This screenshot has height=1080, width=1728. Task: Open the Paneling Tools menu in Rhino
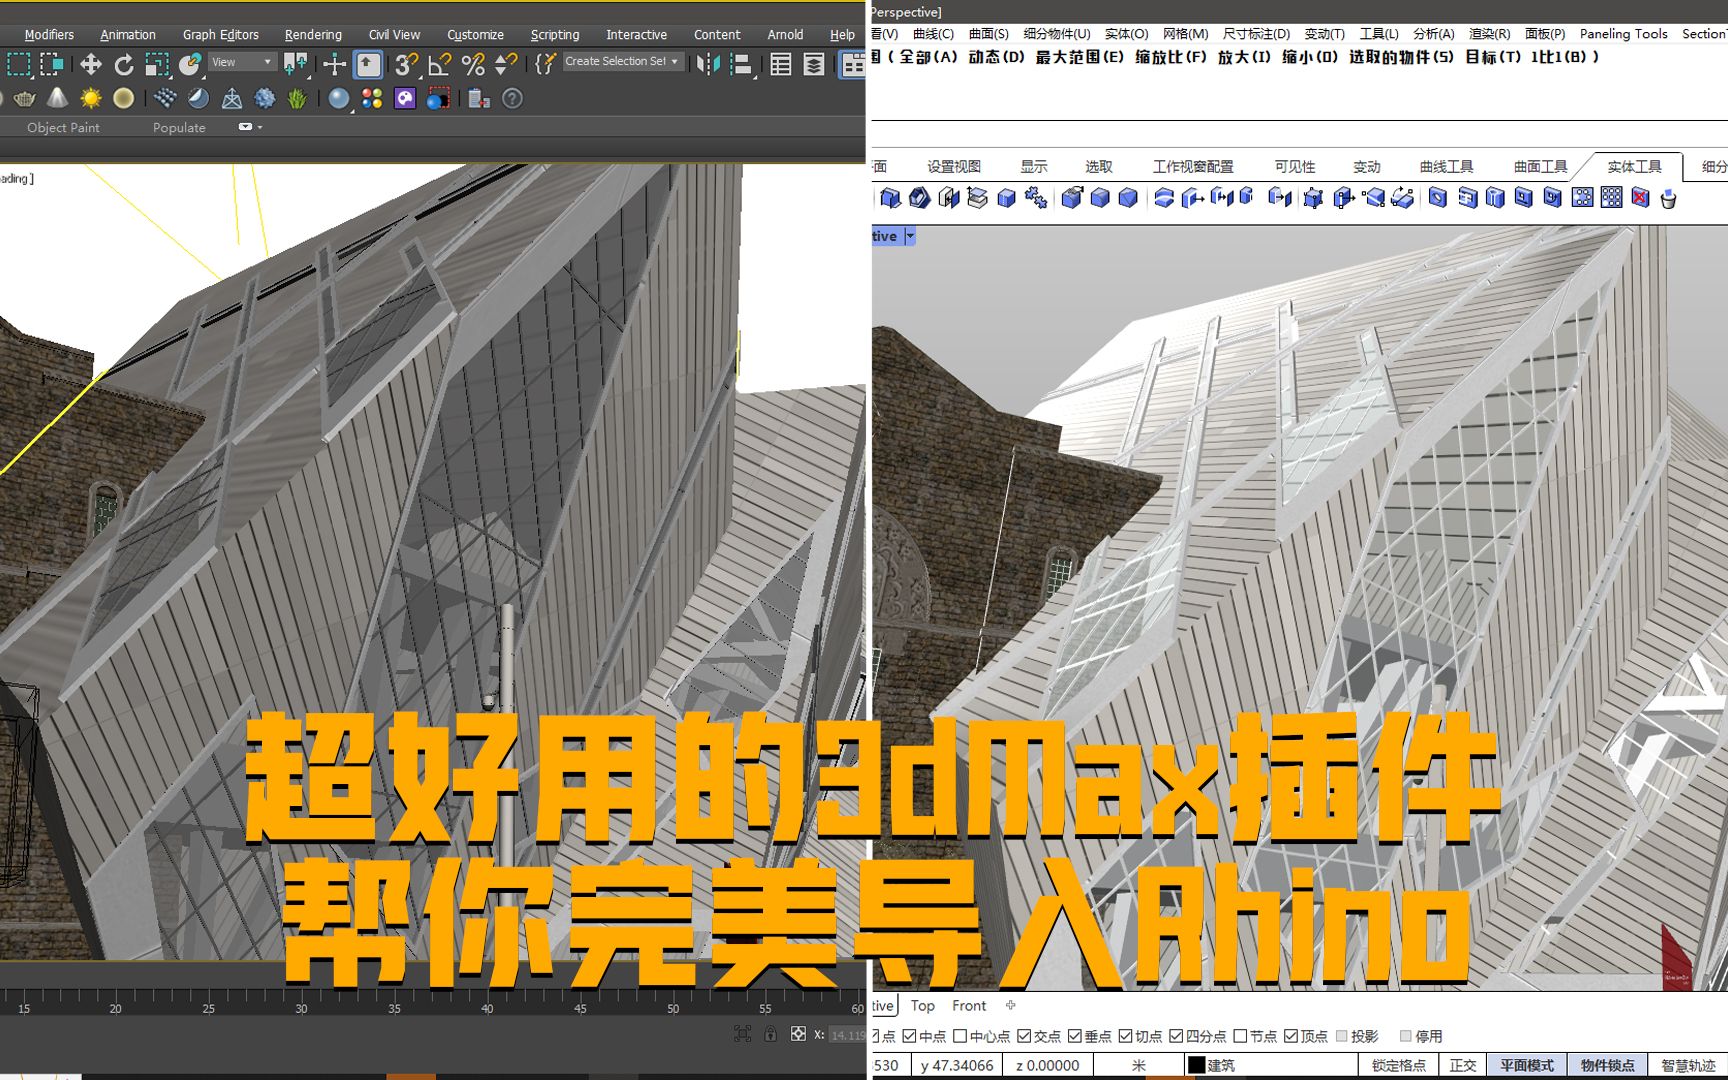(x=1623, y=34)
